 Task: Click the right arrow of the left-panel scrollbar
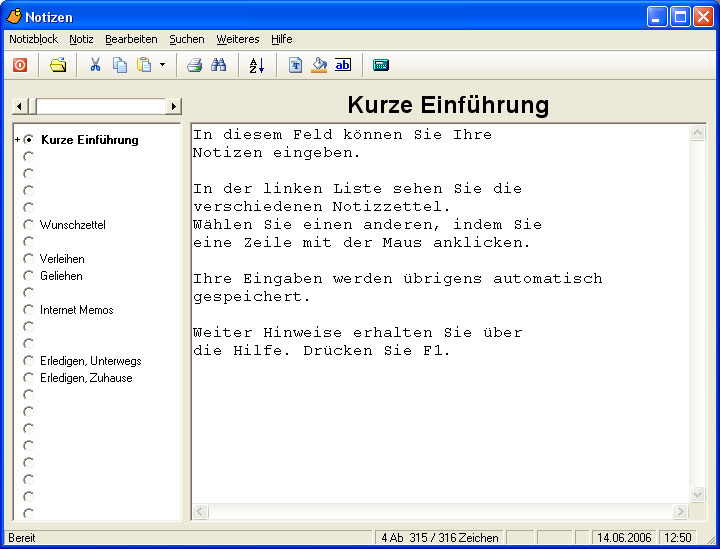[x=174, y=106]
